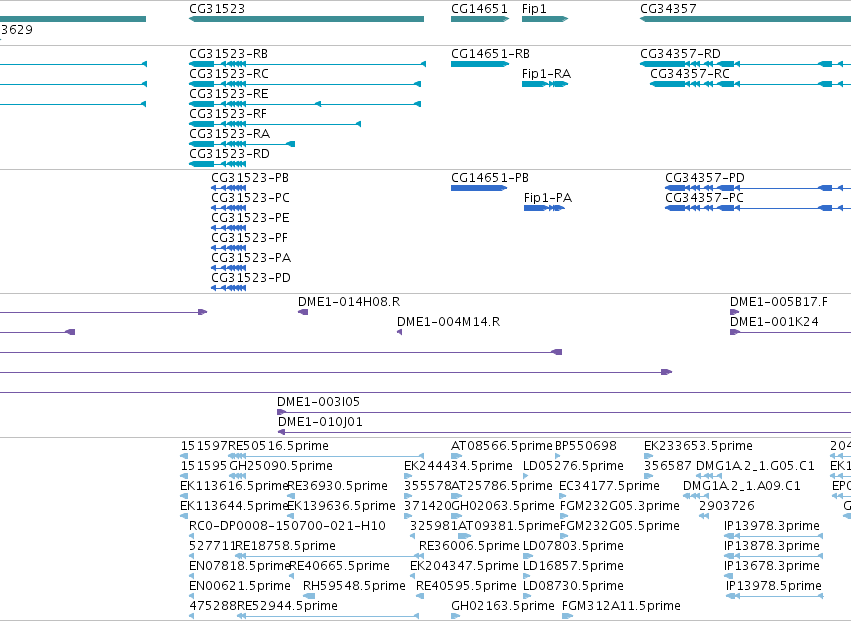Click the CG31523-RD transcript label

pyautogui.click(x=229, y=154)
